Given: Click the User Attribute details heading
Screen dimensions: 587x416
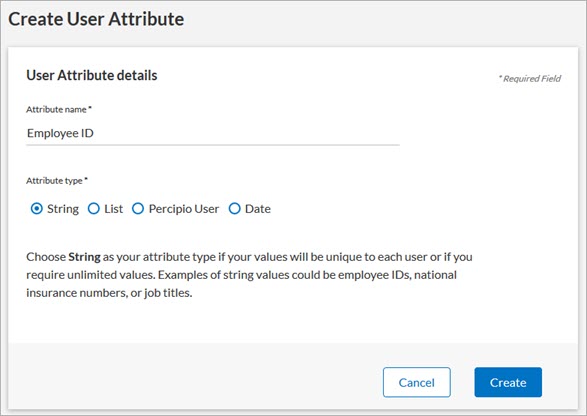Looking at the screenshot, I should point(92,75).
